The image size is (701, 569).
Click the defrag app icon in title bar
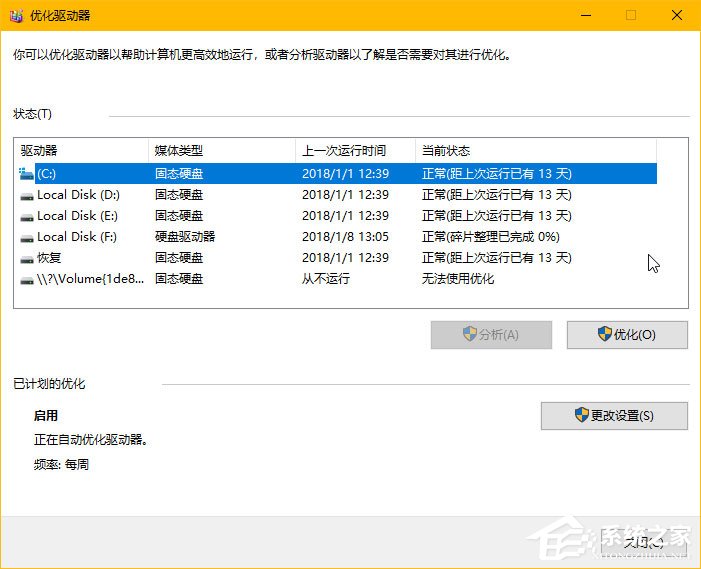click(x=16, y=16)
